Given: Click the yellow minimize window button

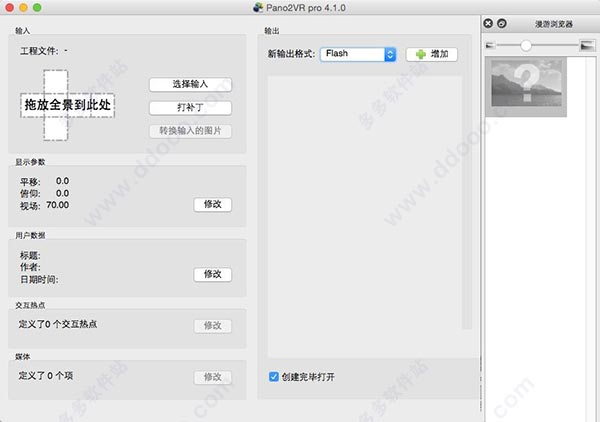Looking at the screenshot, I should (x=23, y=8).
